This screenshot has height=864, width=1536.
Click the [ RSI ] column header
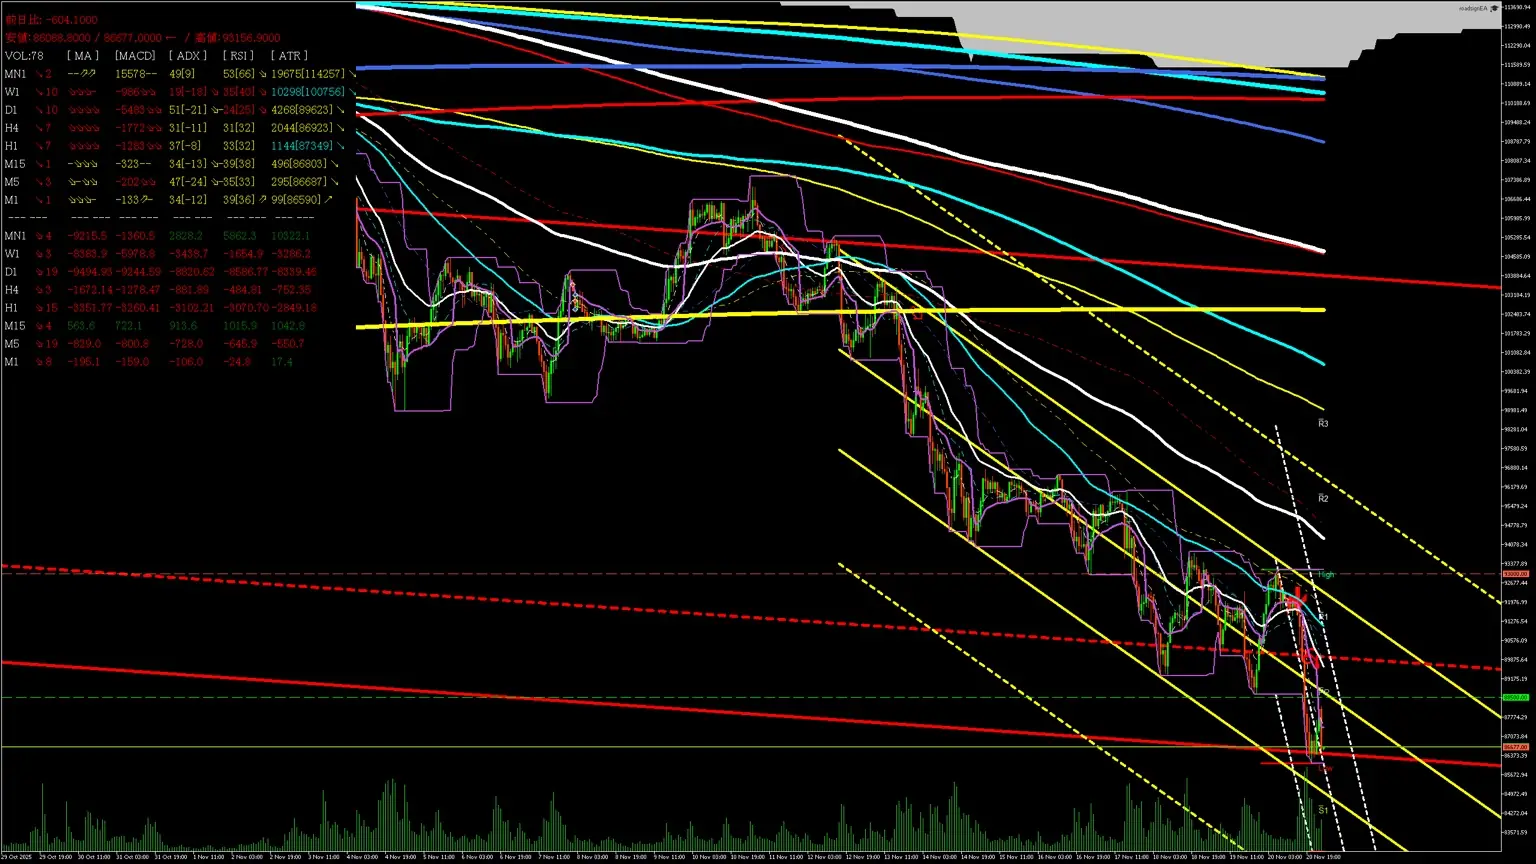tap(239, 56)
